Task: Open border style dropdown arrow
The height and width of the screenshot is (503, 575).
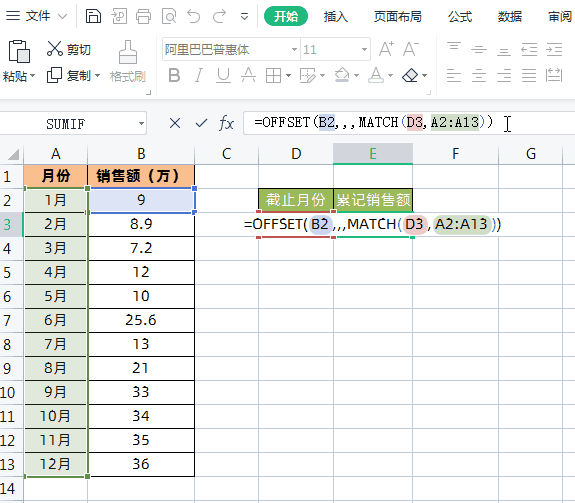Action: point(288,76)
